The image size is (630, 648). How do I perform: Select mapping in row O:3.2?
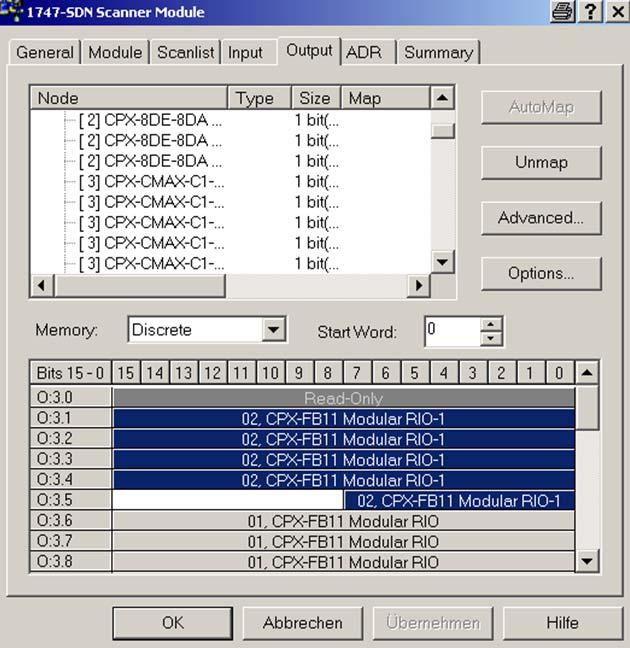tap(344, 439)
